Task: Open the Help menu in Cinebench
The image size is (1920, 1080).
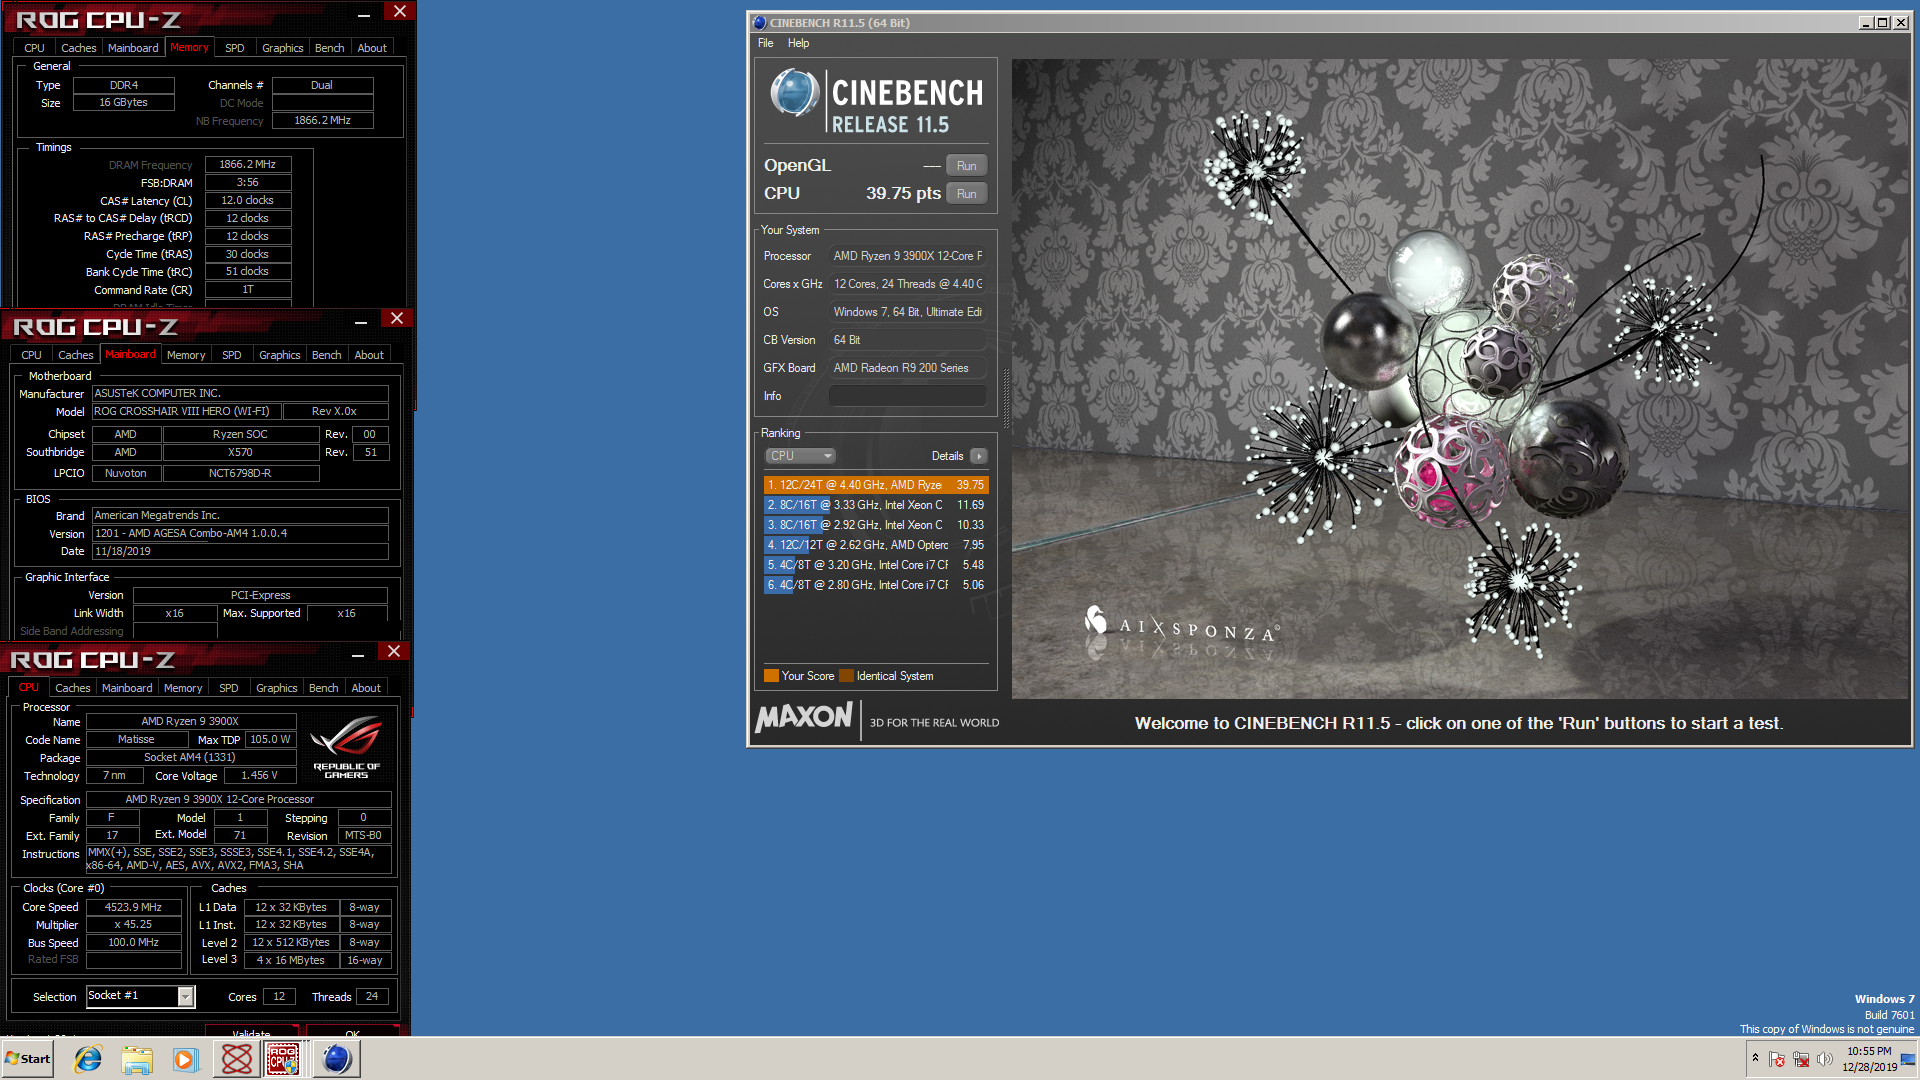Action: tap(798, 43)
